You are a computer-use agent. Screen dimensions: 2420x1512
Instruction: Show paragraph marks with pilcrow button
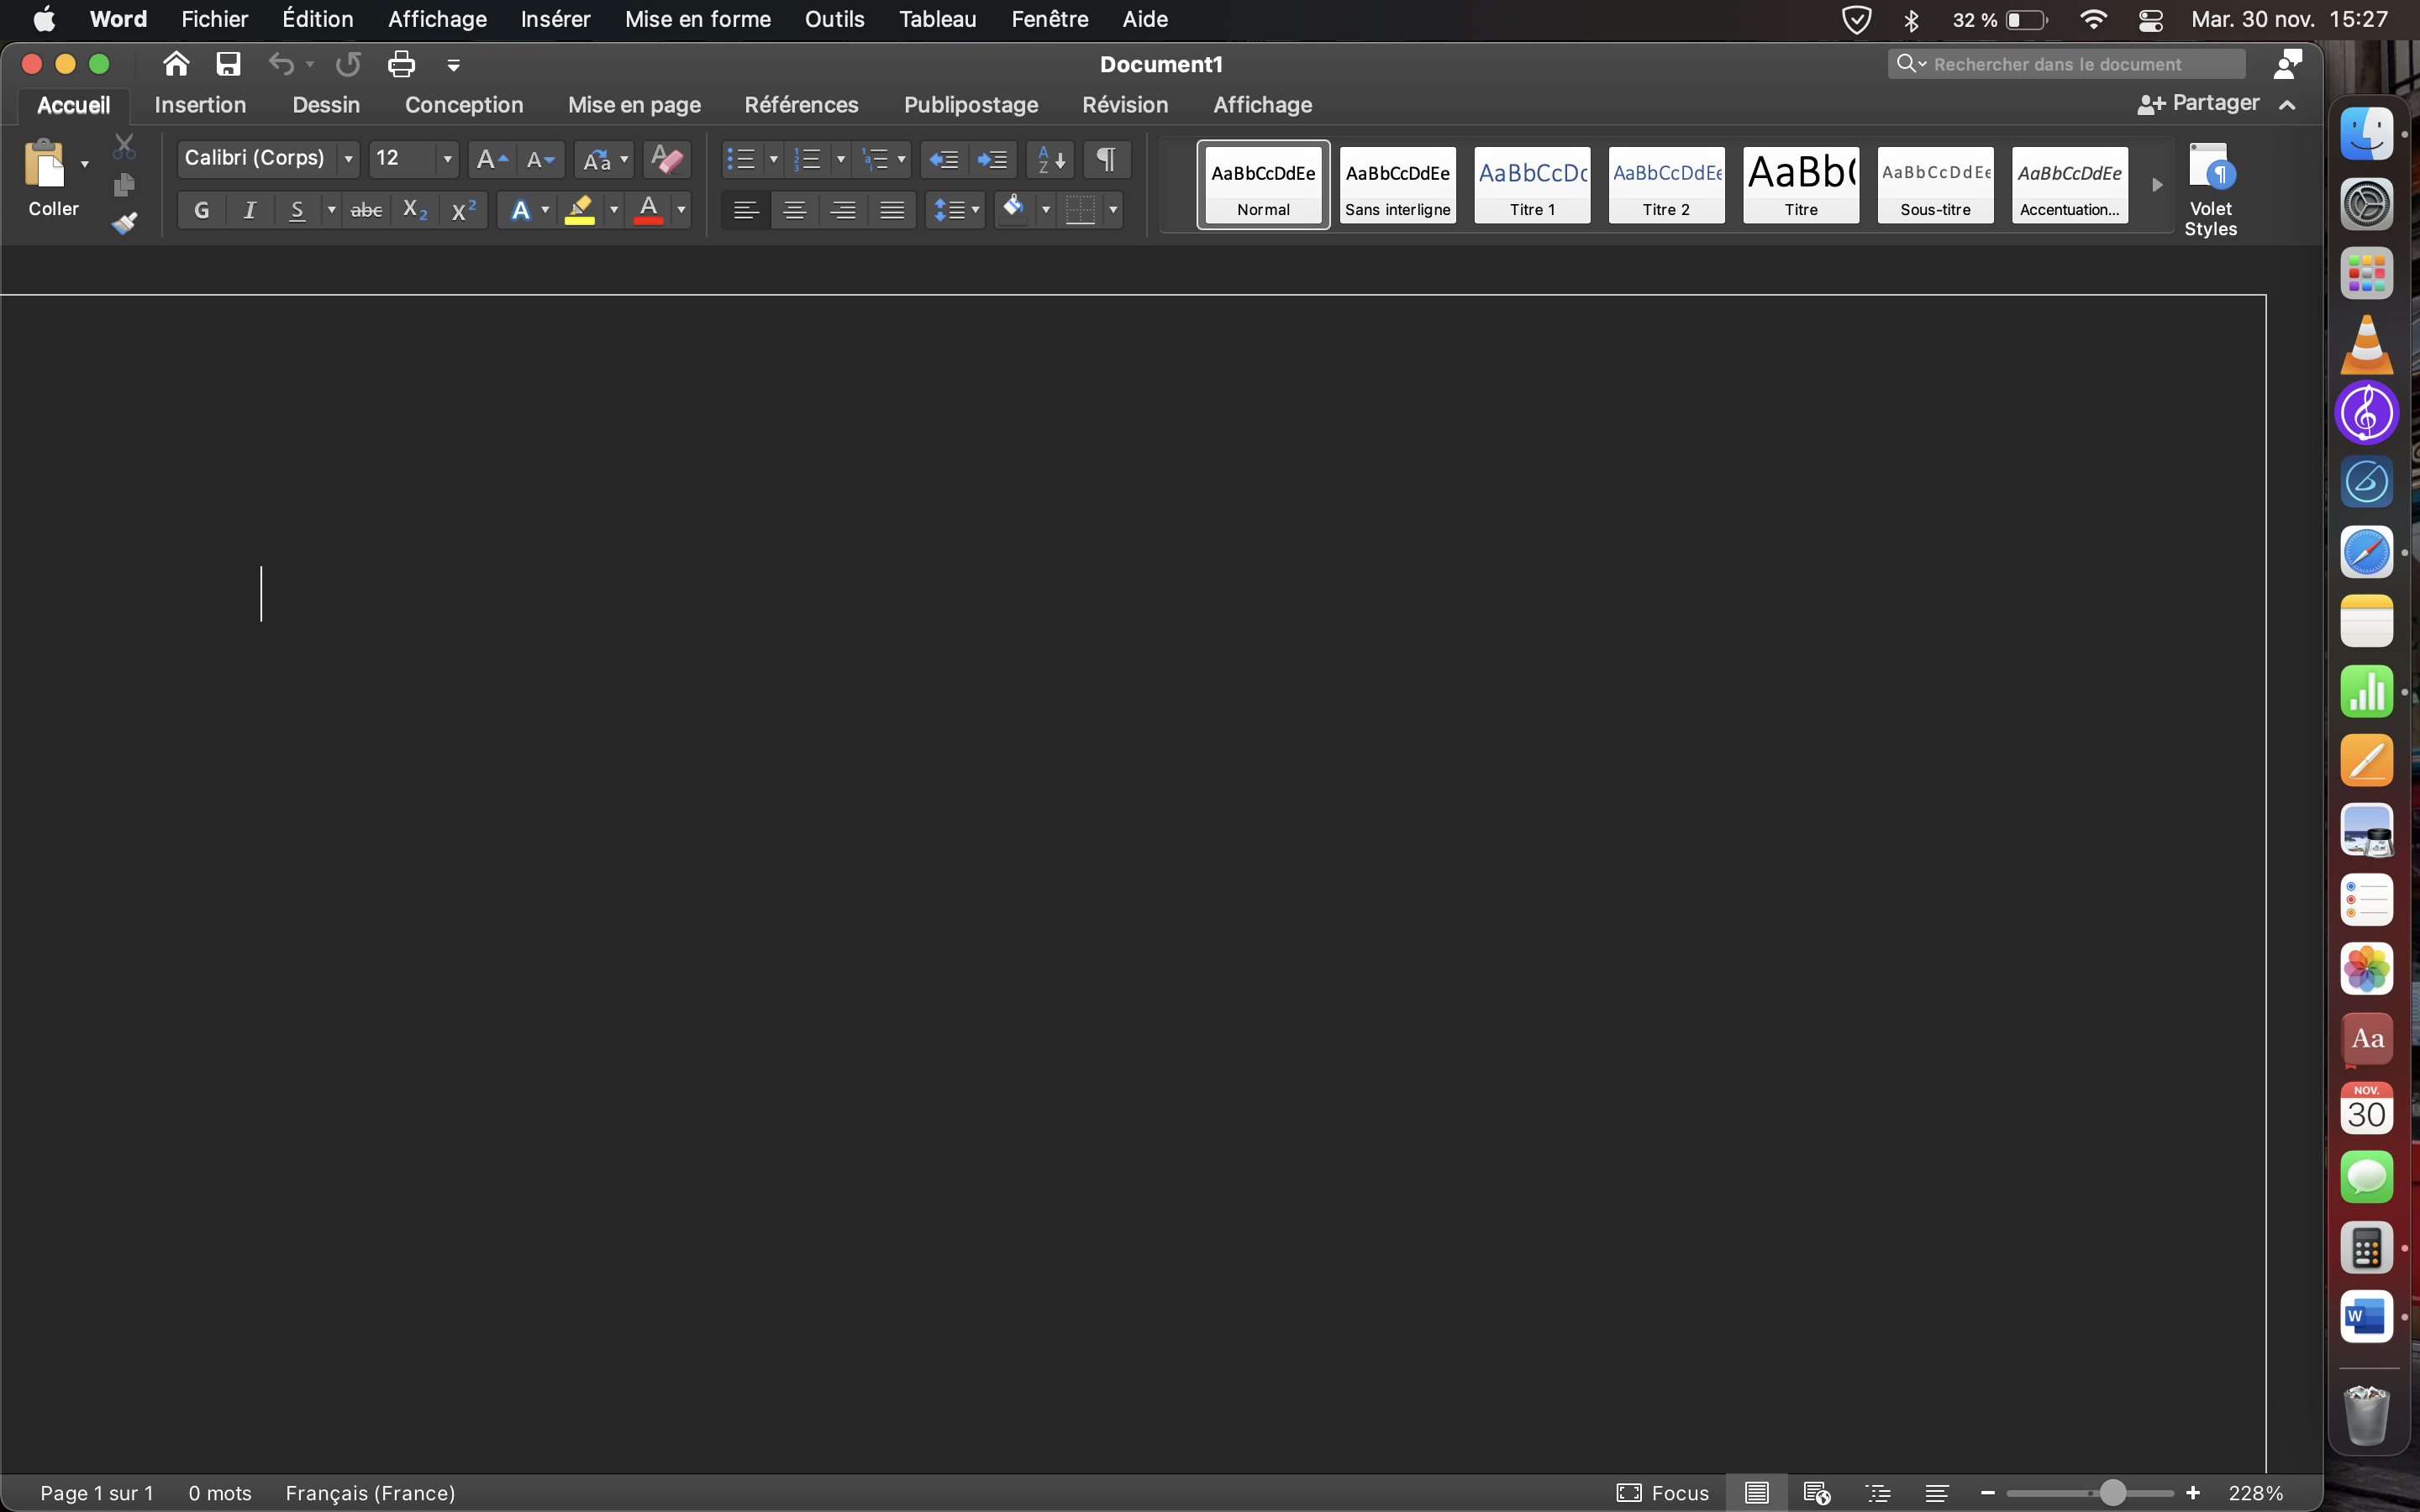[x=1106, y=158]
